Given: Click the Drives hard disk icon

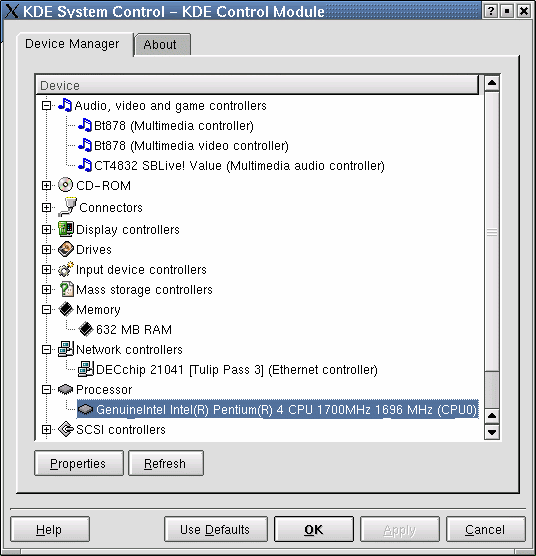Looking at the screenshot, I should (x=66, y=249).
